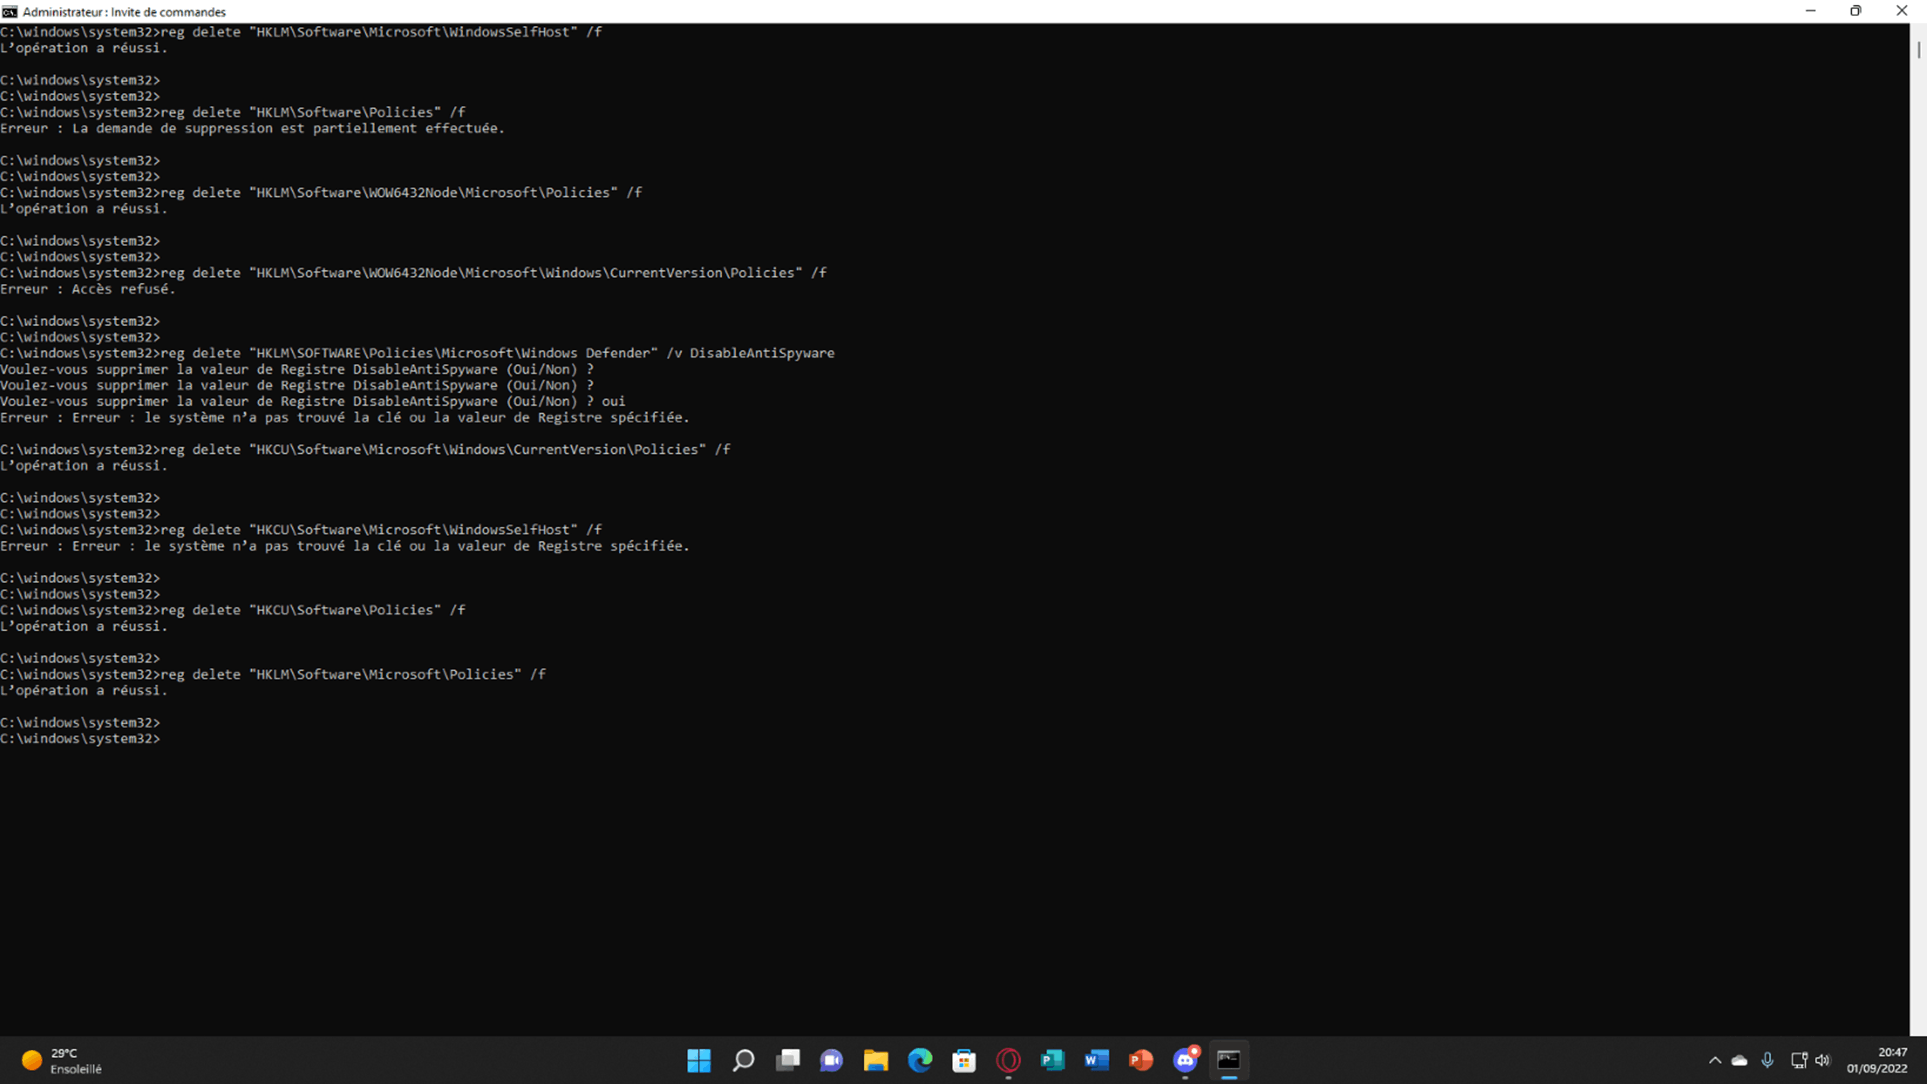Open PowerPoint from the taskbar
The height and width of the screenshot is (1084, 1927).
[x=1141, y=1060]
